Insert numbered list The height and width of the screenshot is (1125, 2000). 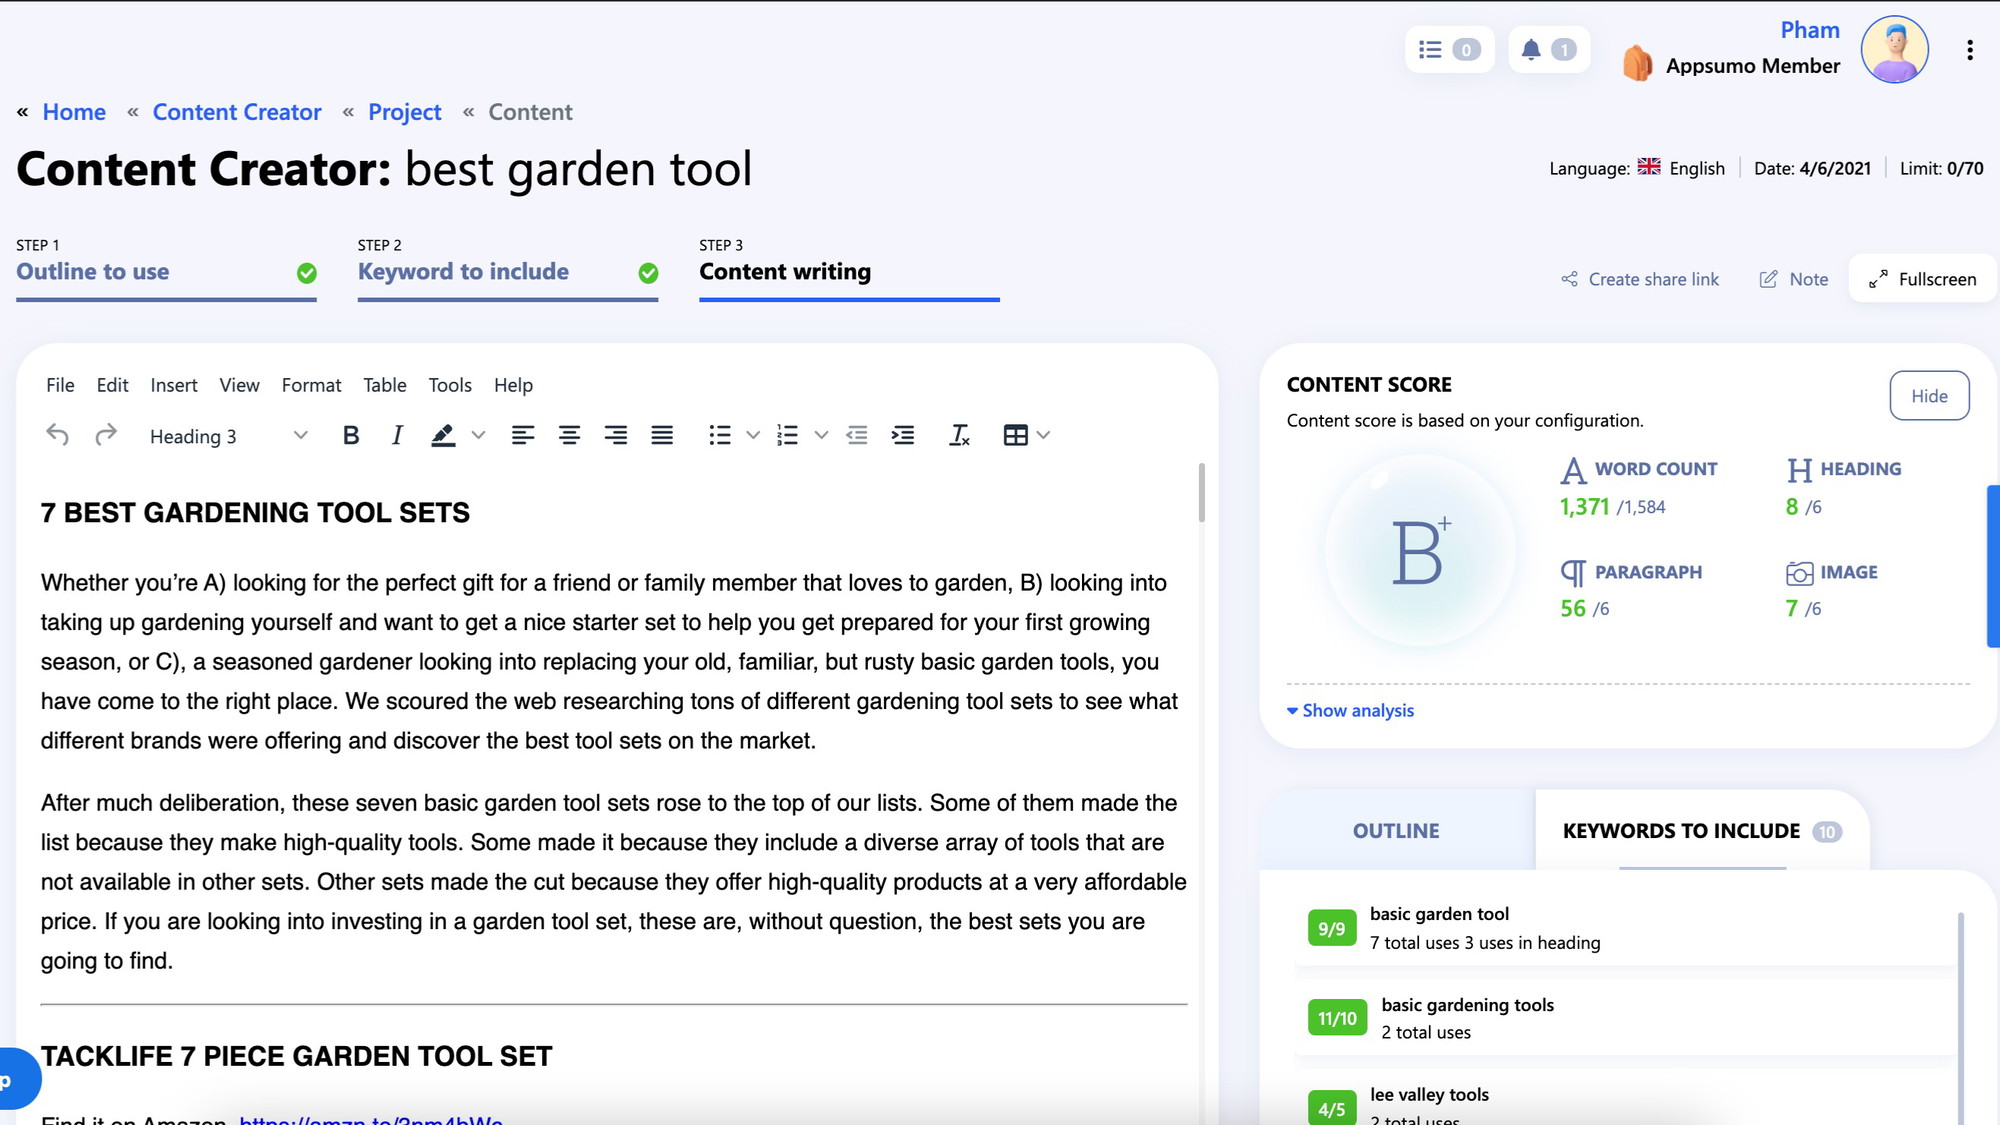(x=788, y=435)
